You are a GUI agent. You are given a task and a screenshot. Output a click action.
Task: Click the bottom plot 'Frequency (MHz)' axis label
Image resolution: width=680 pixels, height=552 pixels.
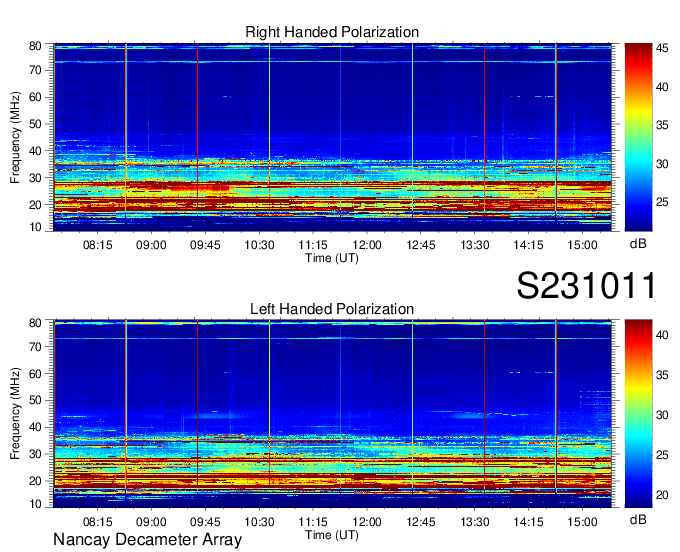(x=15, y=414)
